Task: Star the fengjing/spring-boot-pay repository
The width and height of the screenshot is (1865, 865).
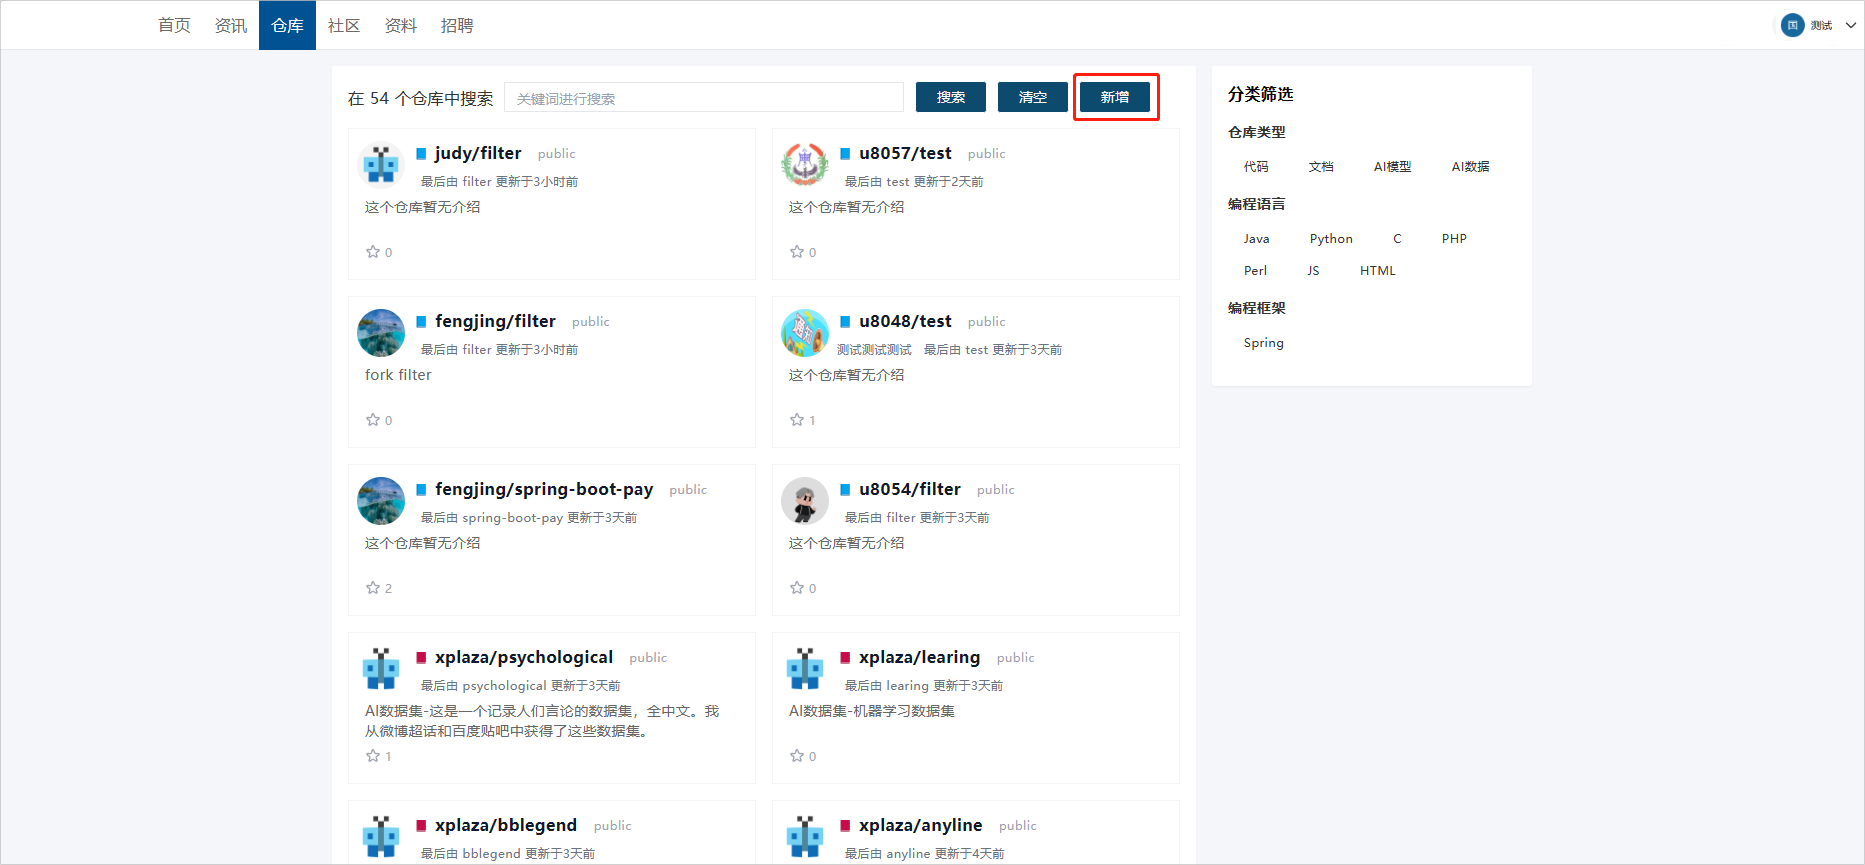Action: (373, 588)
